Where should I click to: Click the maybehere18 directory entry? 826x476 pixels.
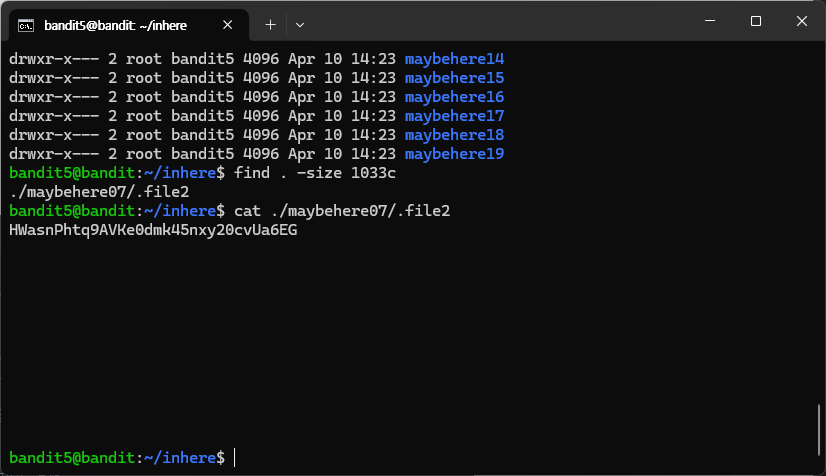point(454,135)
